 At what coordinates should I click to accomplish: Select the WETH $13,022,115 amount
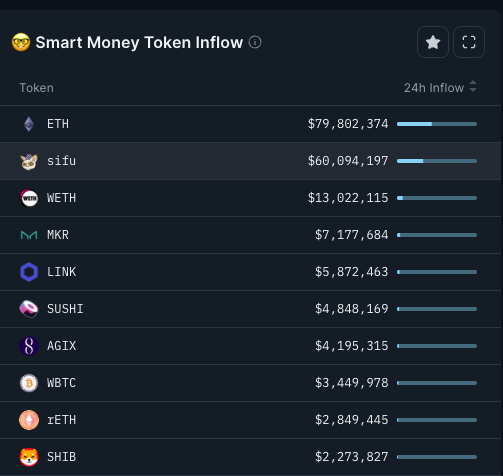[348, 198]
